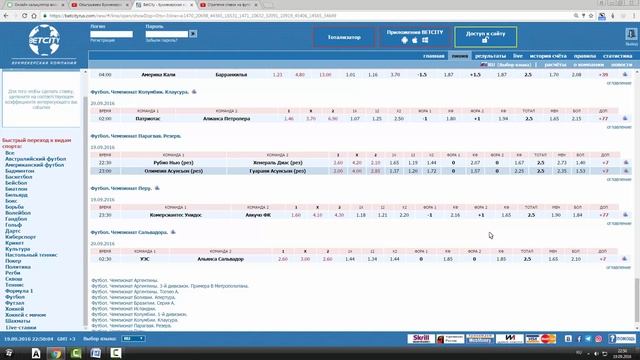The image size is (640, 360).
Task: Click the Russian flag language icon in sub-menu
Action: pos(484,64)
